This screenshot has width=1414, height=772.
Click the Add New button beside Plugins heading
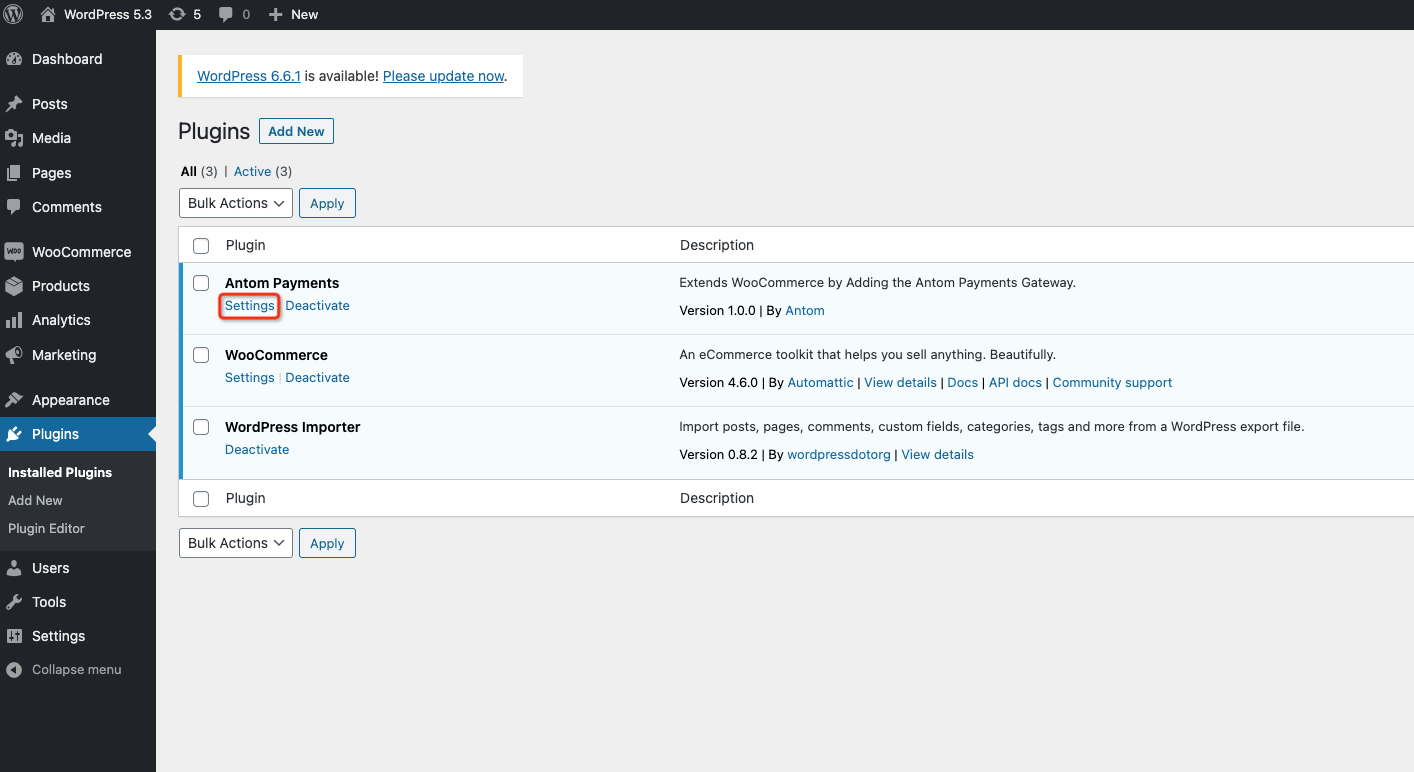click(x=296, y=131)
